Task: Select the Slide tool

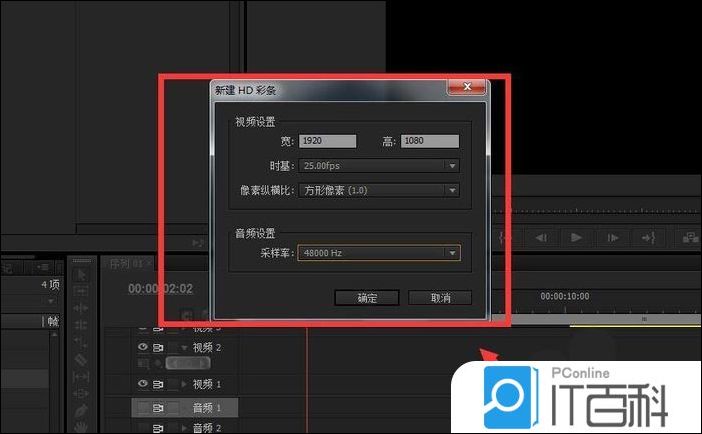Action: (x=81, y=394)
